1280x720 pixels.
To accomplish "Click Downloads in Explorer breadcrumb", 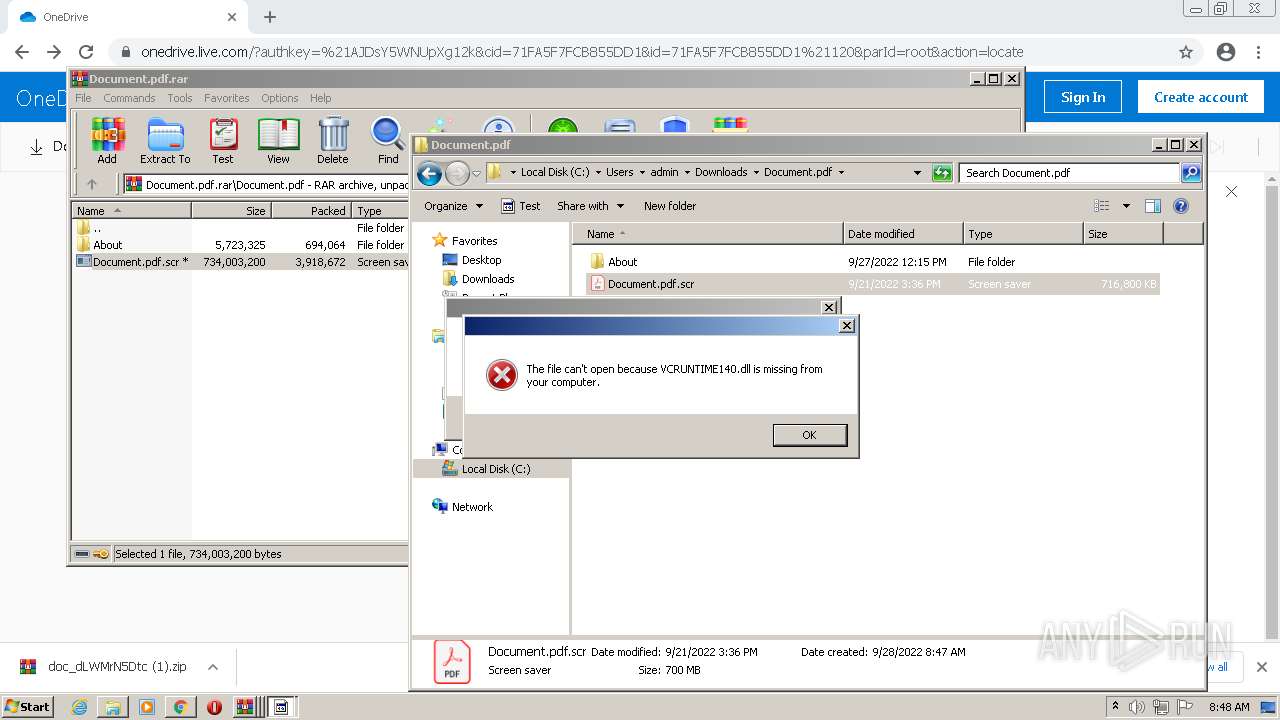I will coord(721,172).
